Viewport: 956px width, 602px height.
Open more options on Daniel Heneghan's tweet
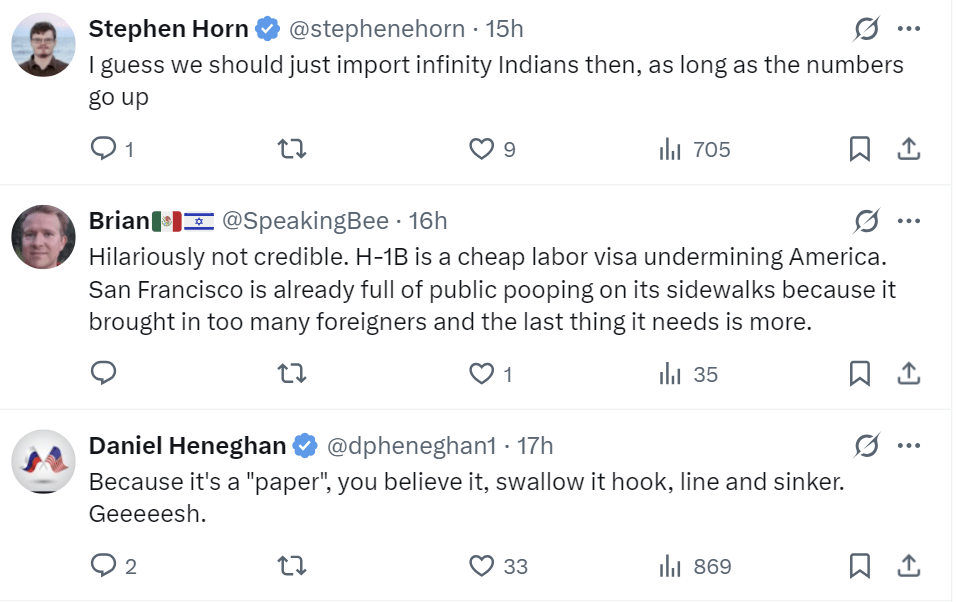tap(908, 444)
